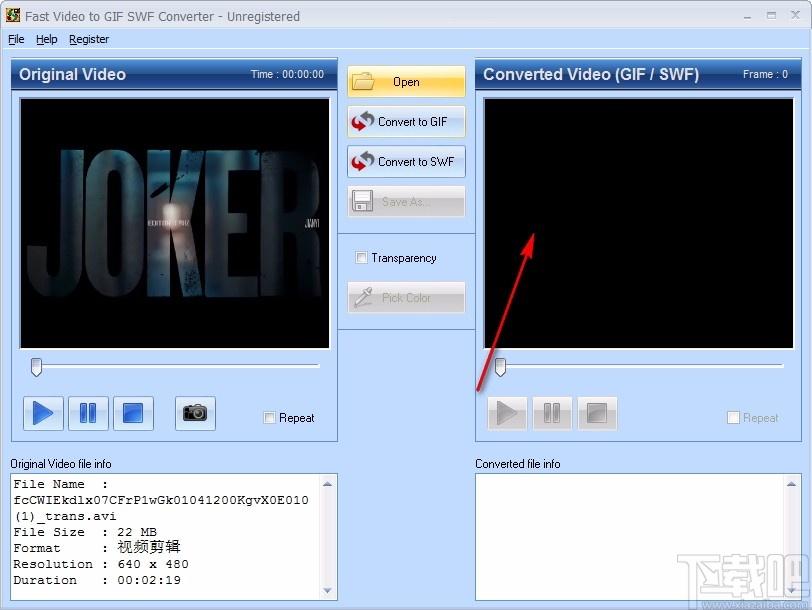Viewport: 812px width, 610px height.
Task: Stop the original video playback
Action: (x=133, y=413)
